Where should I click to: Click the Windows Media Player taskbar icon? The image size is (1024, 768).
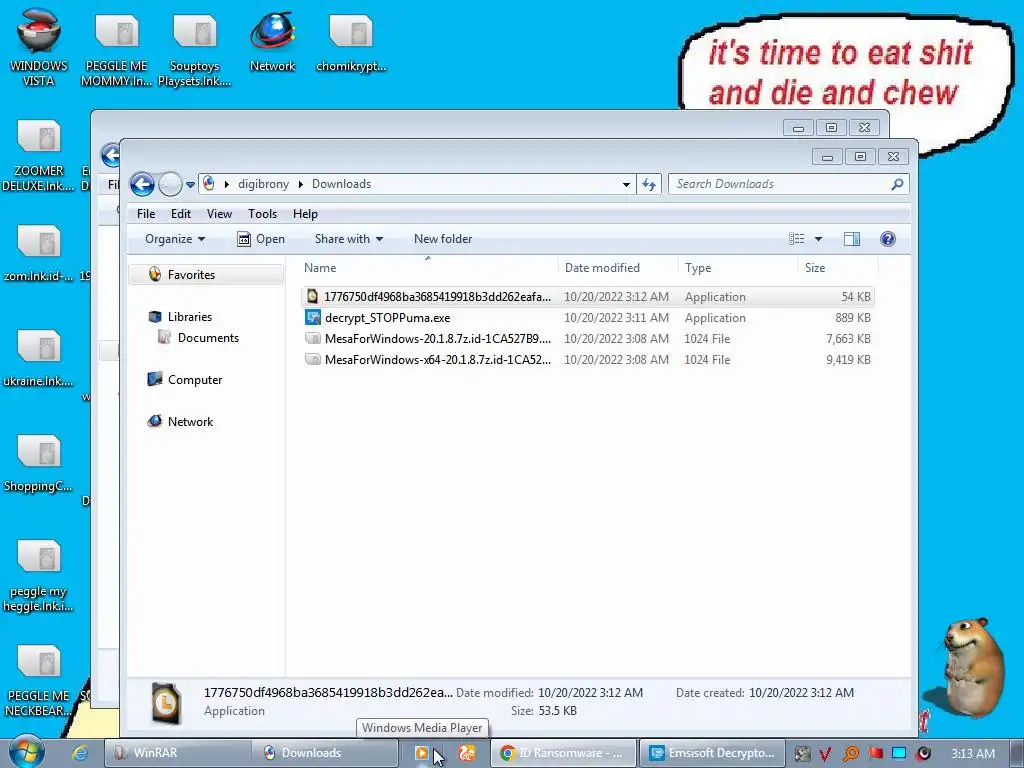pos(422,753)
